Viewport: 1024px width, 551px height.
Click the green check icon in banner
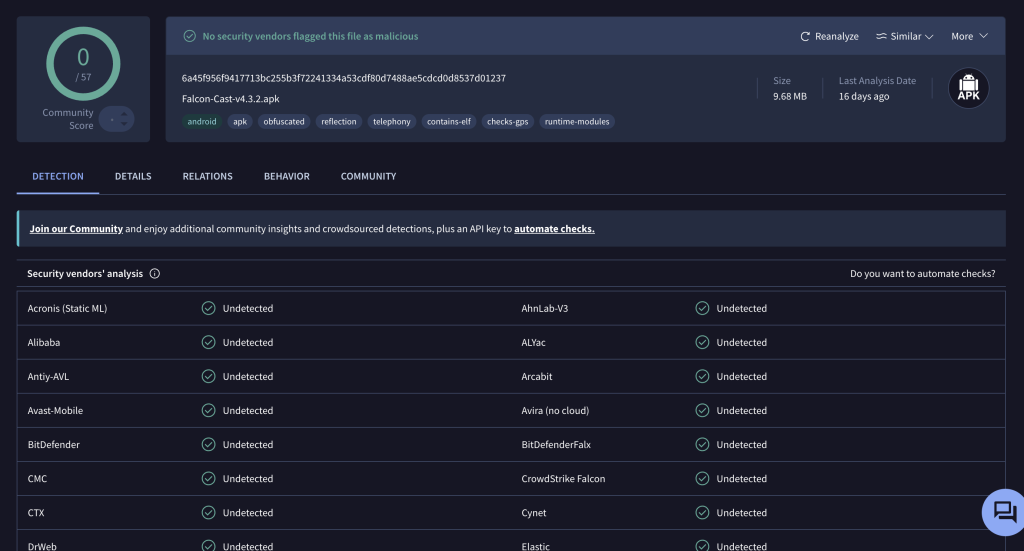[189, 36]
